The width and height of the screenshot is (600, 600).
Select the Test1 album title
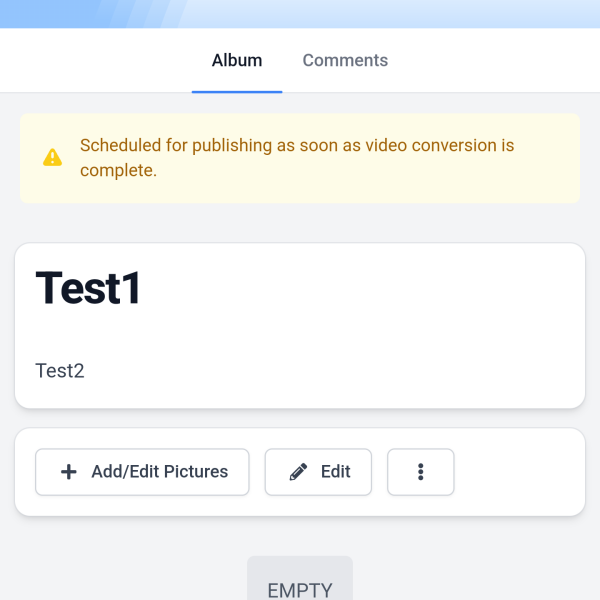pos(89,288)
